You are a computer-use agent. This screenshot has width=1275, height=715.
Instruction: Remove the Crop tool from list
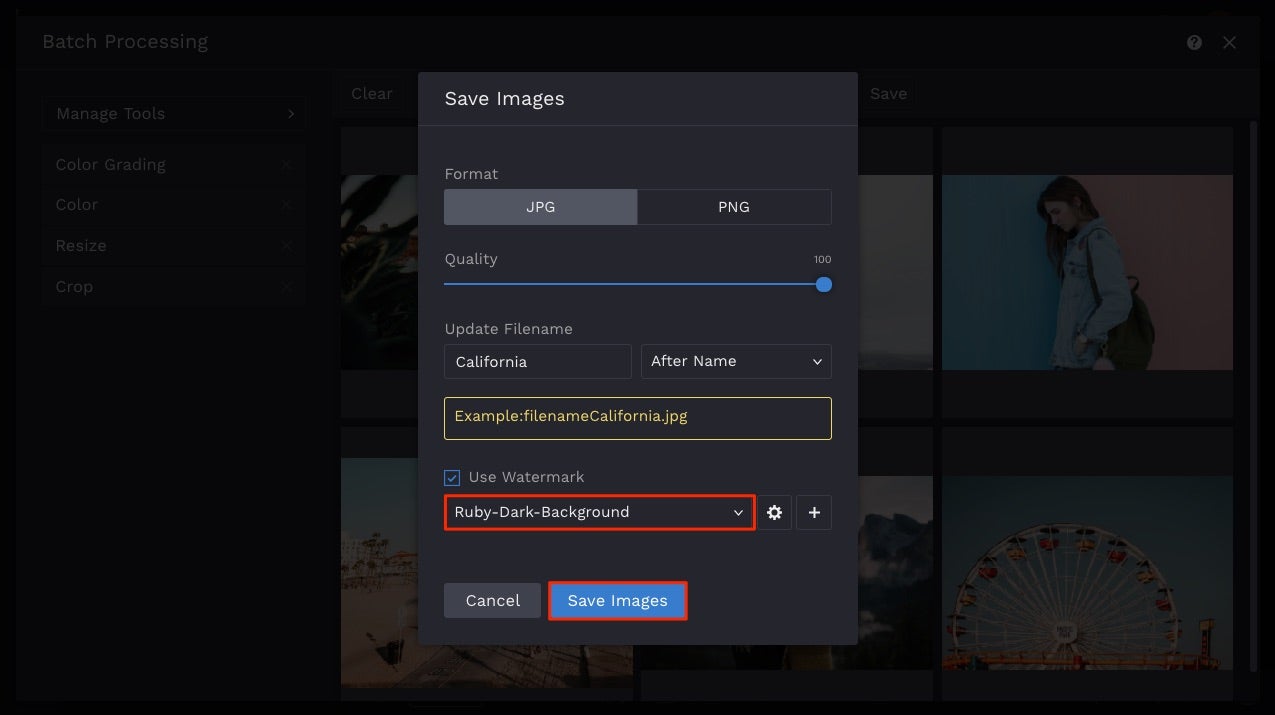click(x=287, y=287)
